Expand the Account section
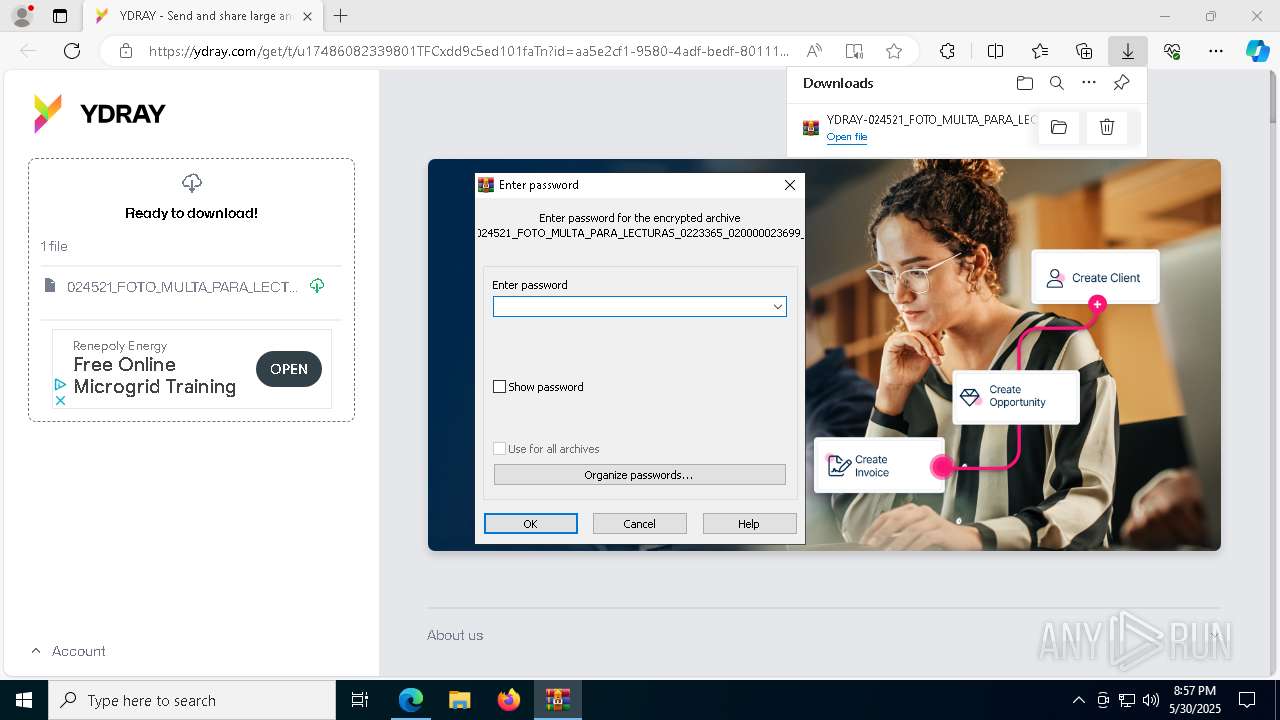1280x720 pixels. pos(68,651)
